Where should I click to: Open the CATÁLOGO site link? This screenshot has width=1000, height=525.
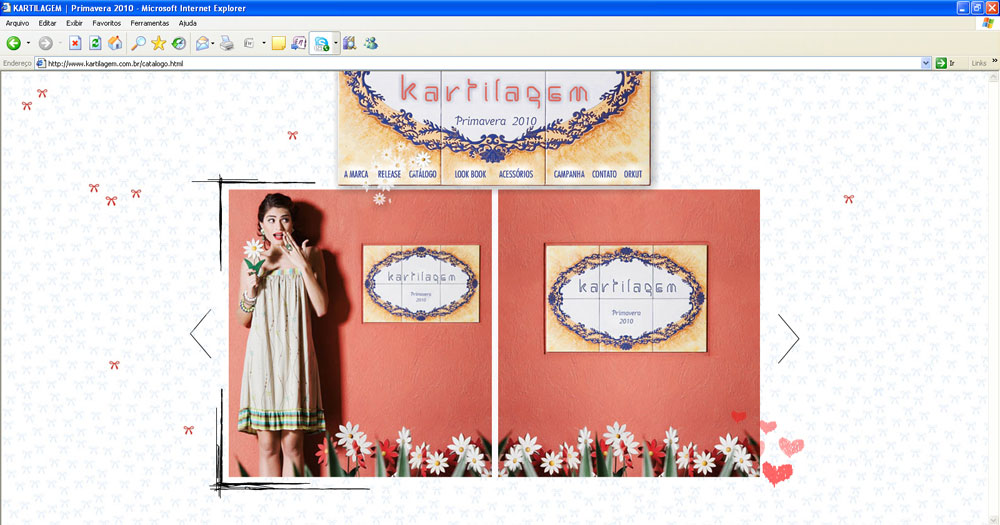tap(423, 174)
